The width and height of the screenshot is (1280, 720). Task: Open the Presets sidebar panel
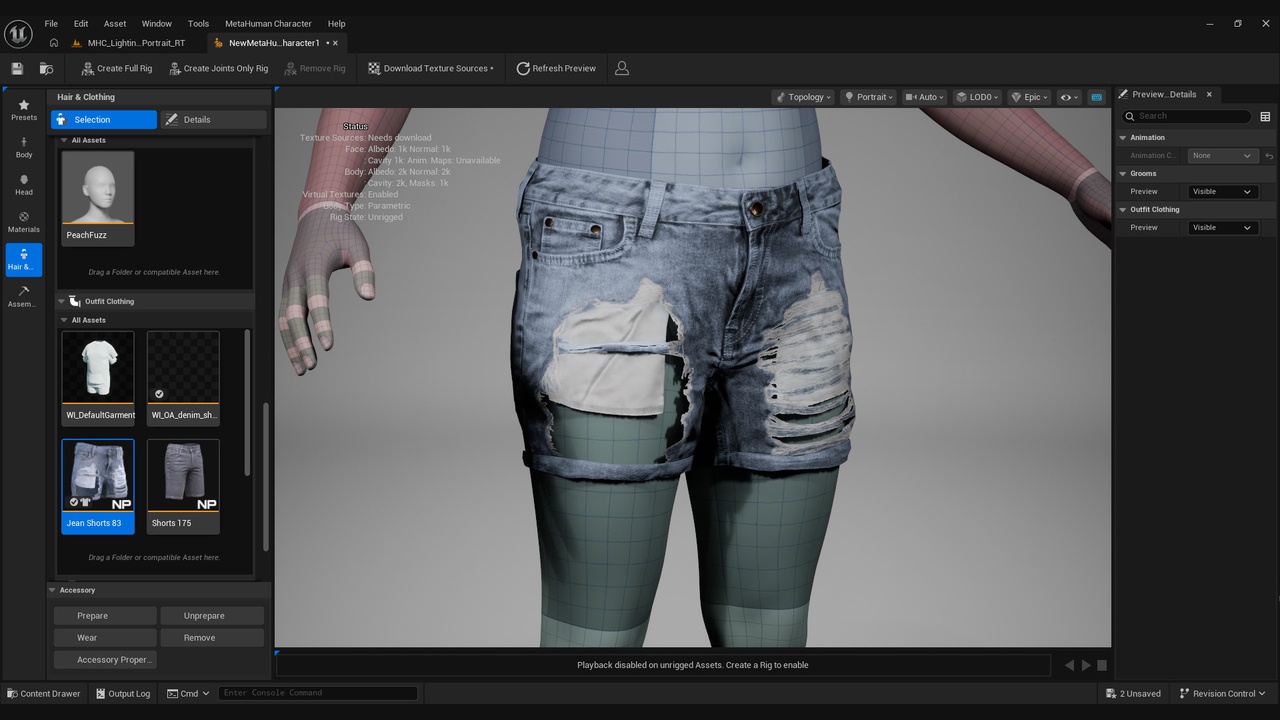tap(24, 110)
